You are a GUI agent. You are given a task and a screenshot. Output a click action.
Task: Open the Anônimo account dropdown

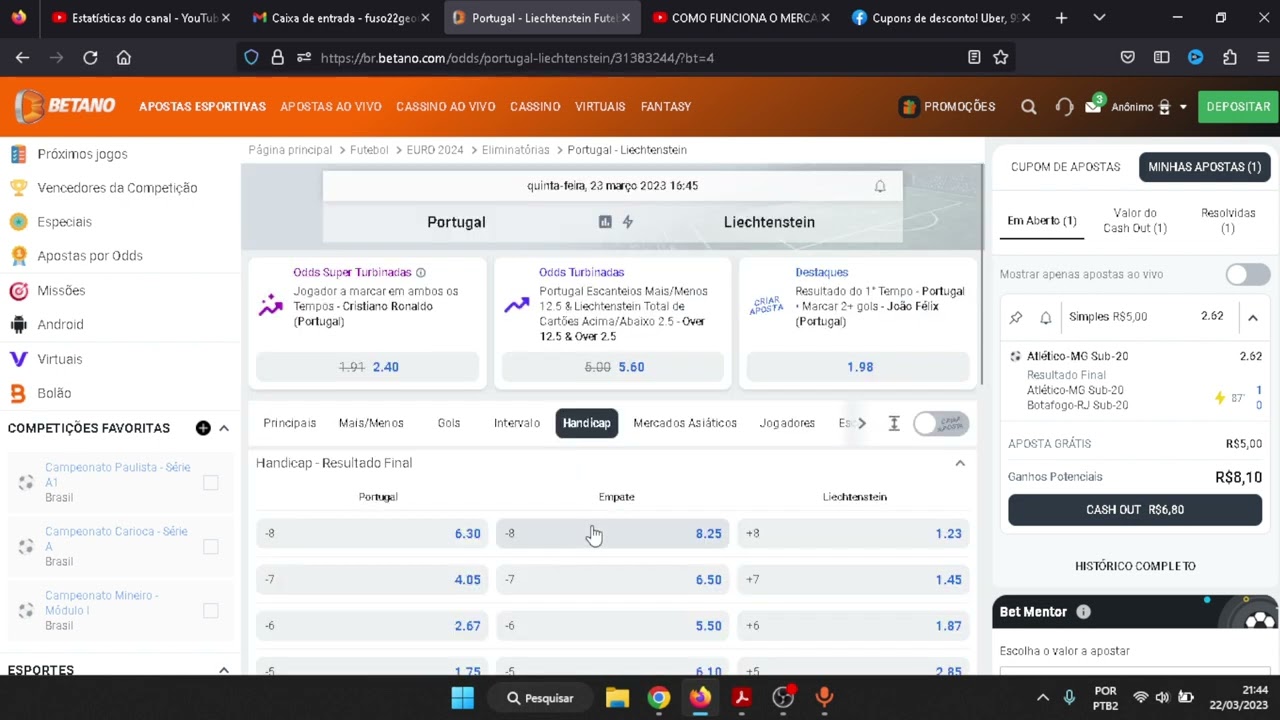1148,107
